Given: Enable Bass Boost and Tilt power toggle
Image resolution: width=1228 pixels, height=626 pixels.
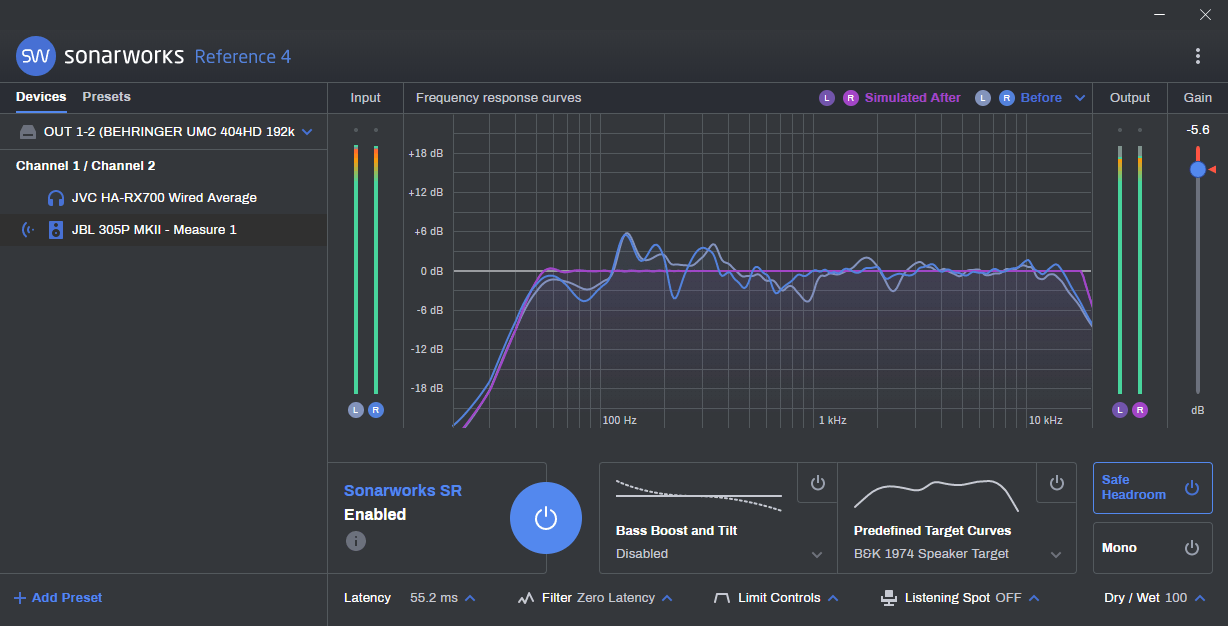Looking at the screenshot, I should [x=818, y=483].
